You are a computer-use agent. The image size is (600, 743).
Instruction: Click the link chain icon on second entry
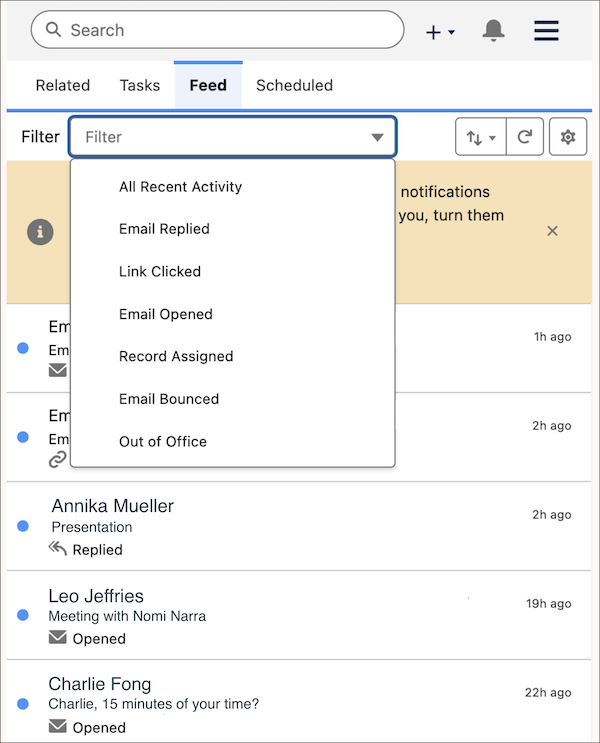[58, 459]
